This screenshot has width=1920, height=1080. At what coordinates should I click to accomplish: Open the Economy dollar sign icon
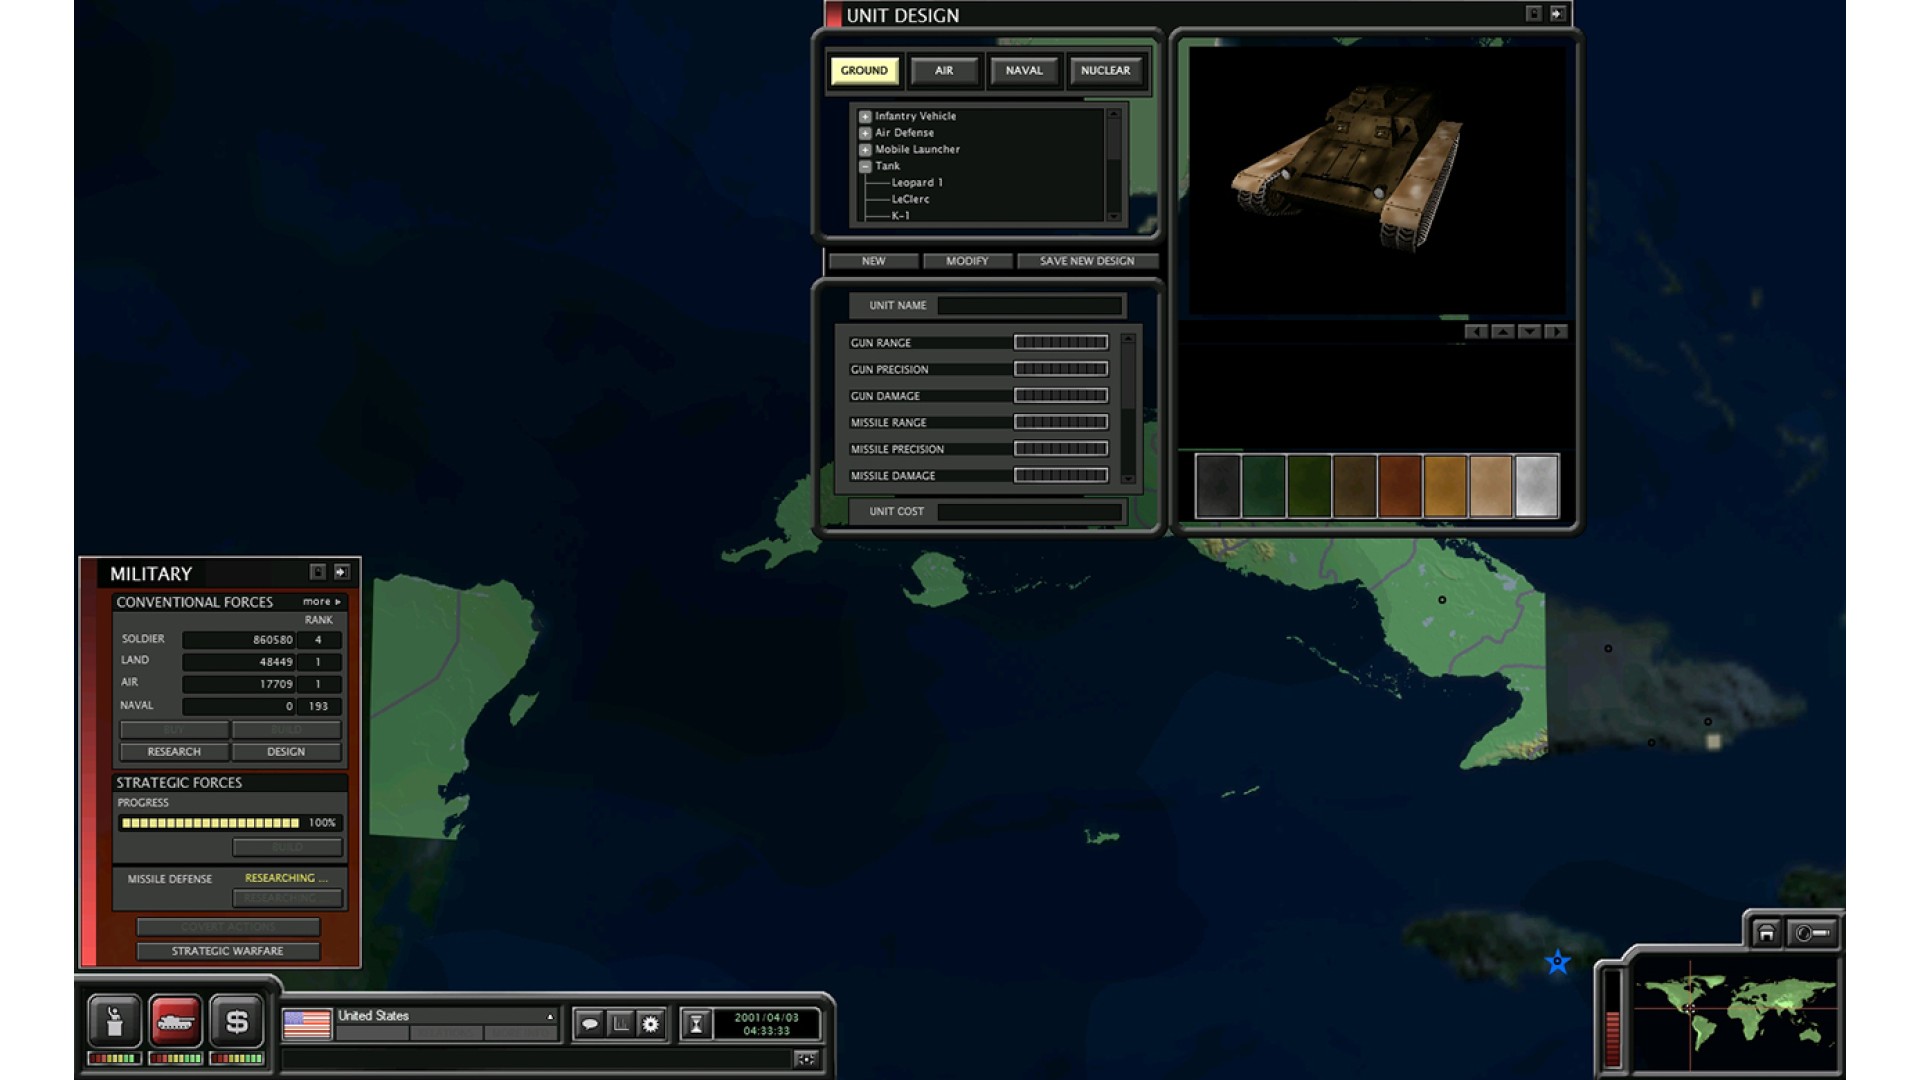237,1021
